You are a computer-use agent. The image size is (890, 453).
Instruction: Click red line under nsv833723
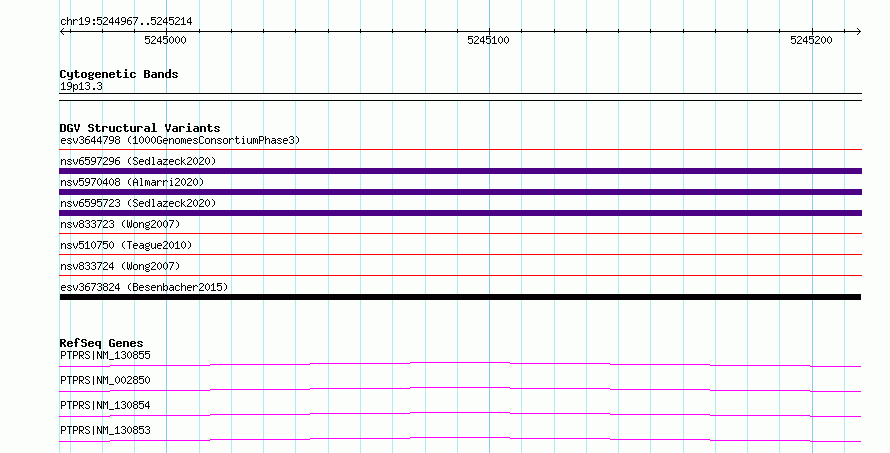coord(460,233)
